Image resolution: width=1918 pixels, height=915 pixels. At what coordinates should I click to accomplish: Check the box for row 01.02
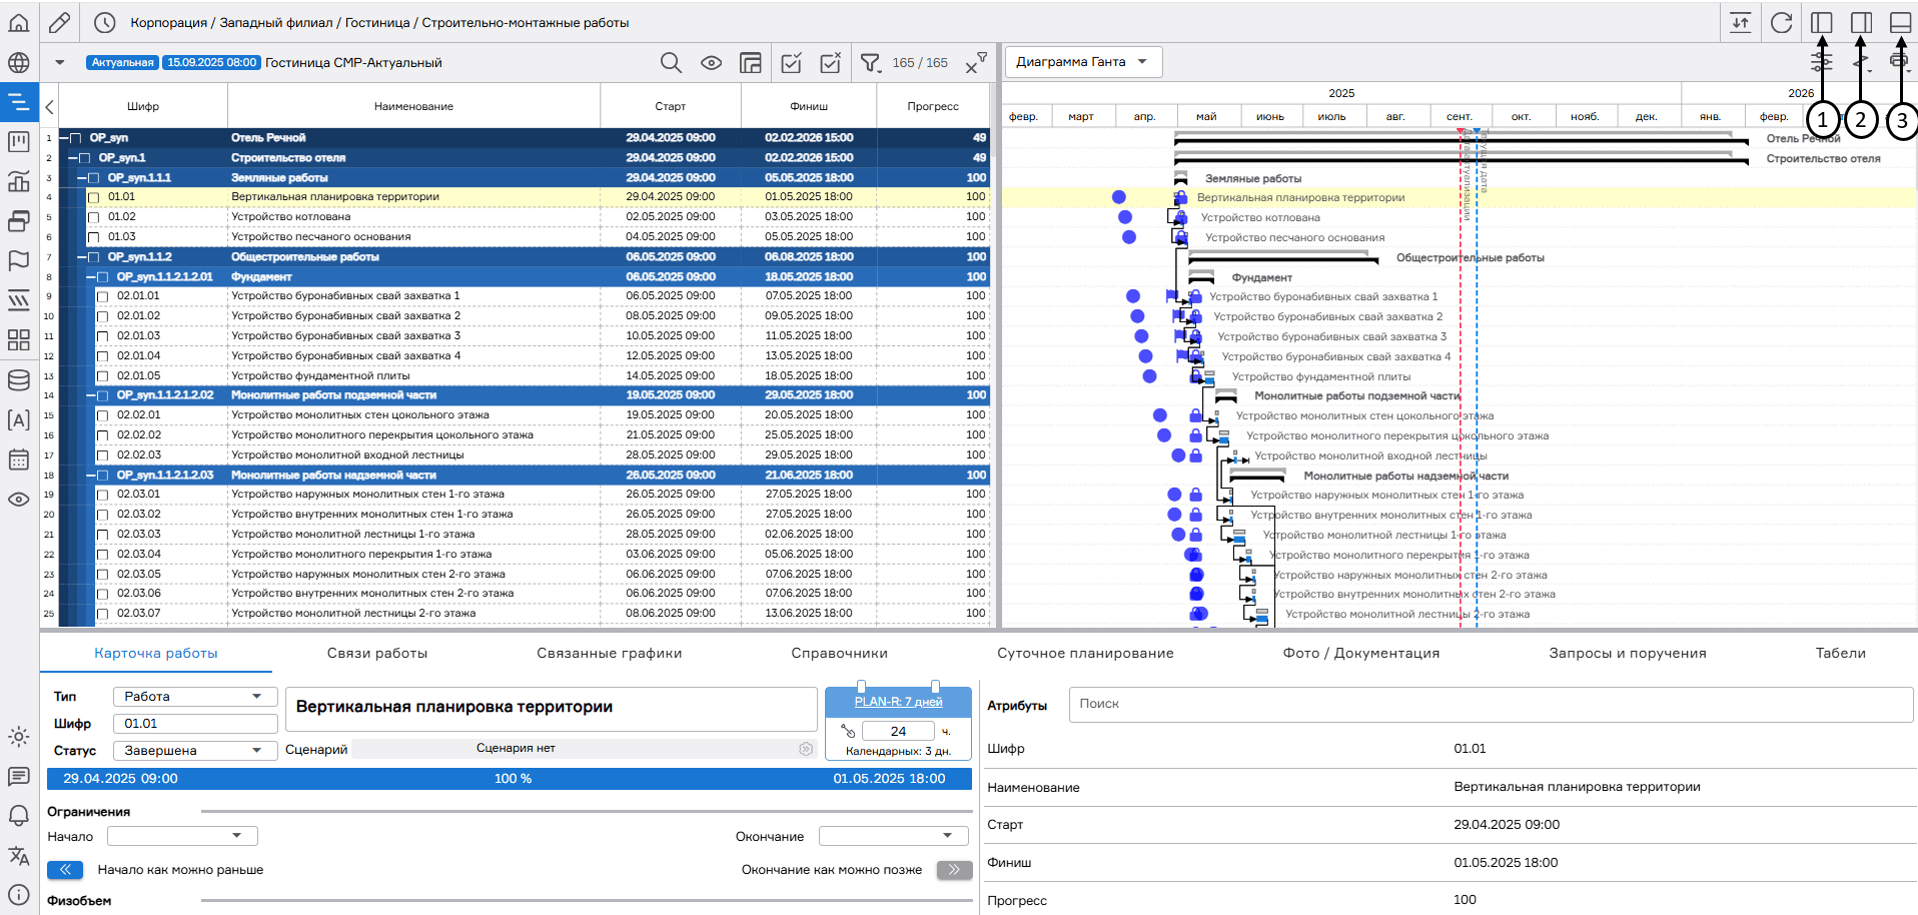pos(94,218)
